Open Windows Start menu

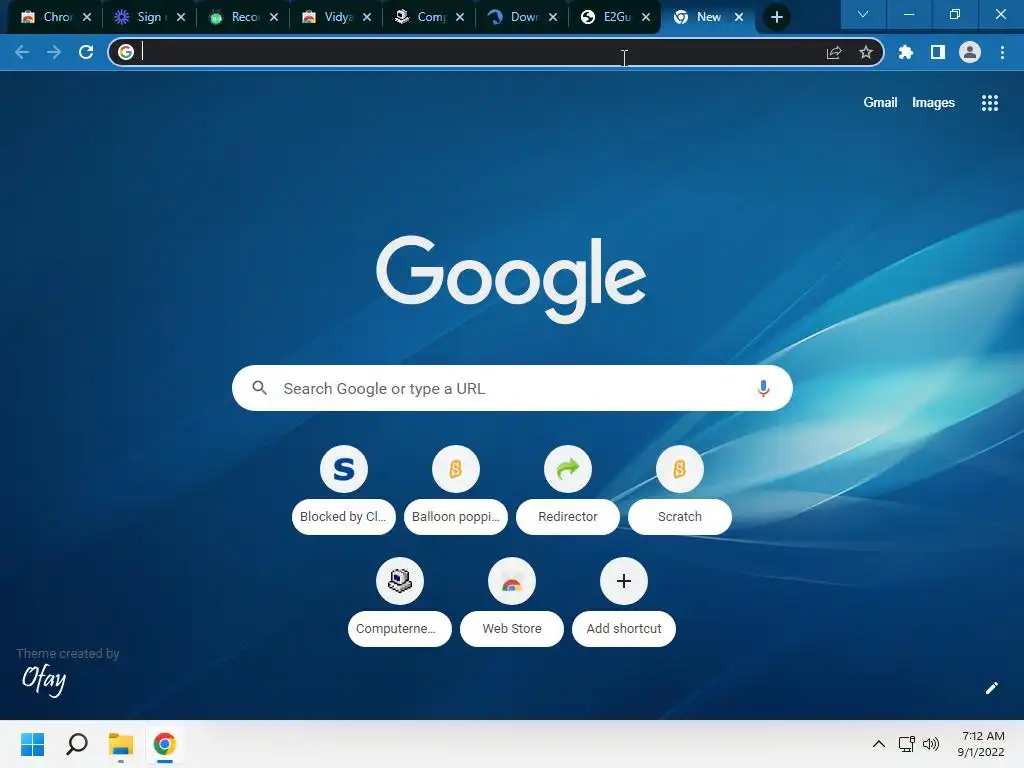(33, 744)
